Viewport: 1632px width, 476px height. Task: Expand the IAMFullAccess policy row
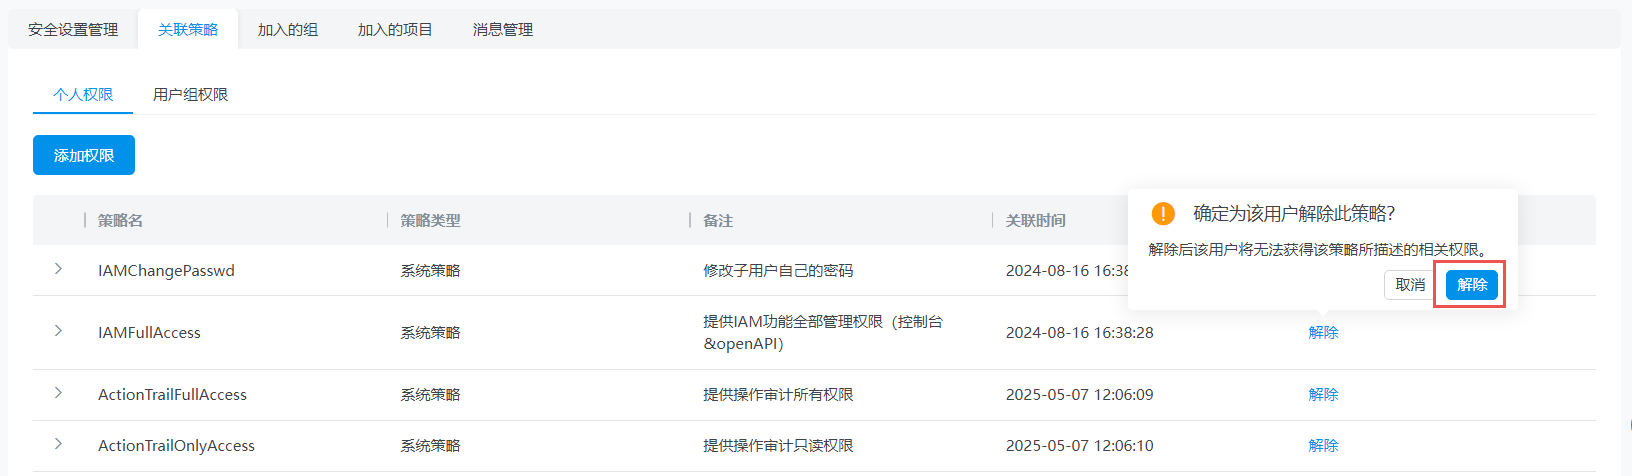pos(58,331)
